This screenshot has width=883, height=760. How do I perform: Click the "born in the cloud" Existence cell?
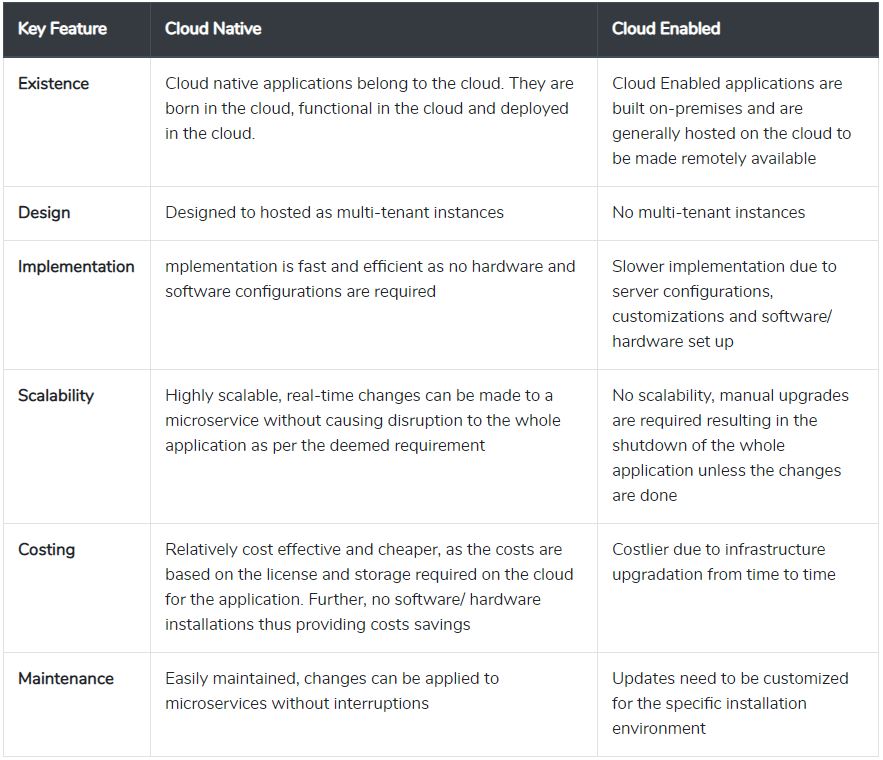pyautogui.click(x=368, y=108)
